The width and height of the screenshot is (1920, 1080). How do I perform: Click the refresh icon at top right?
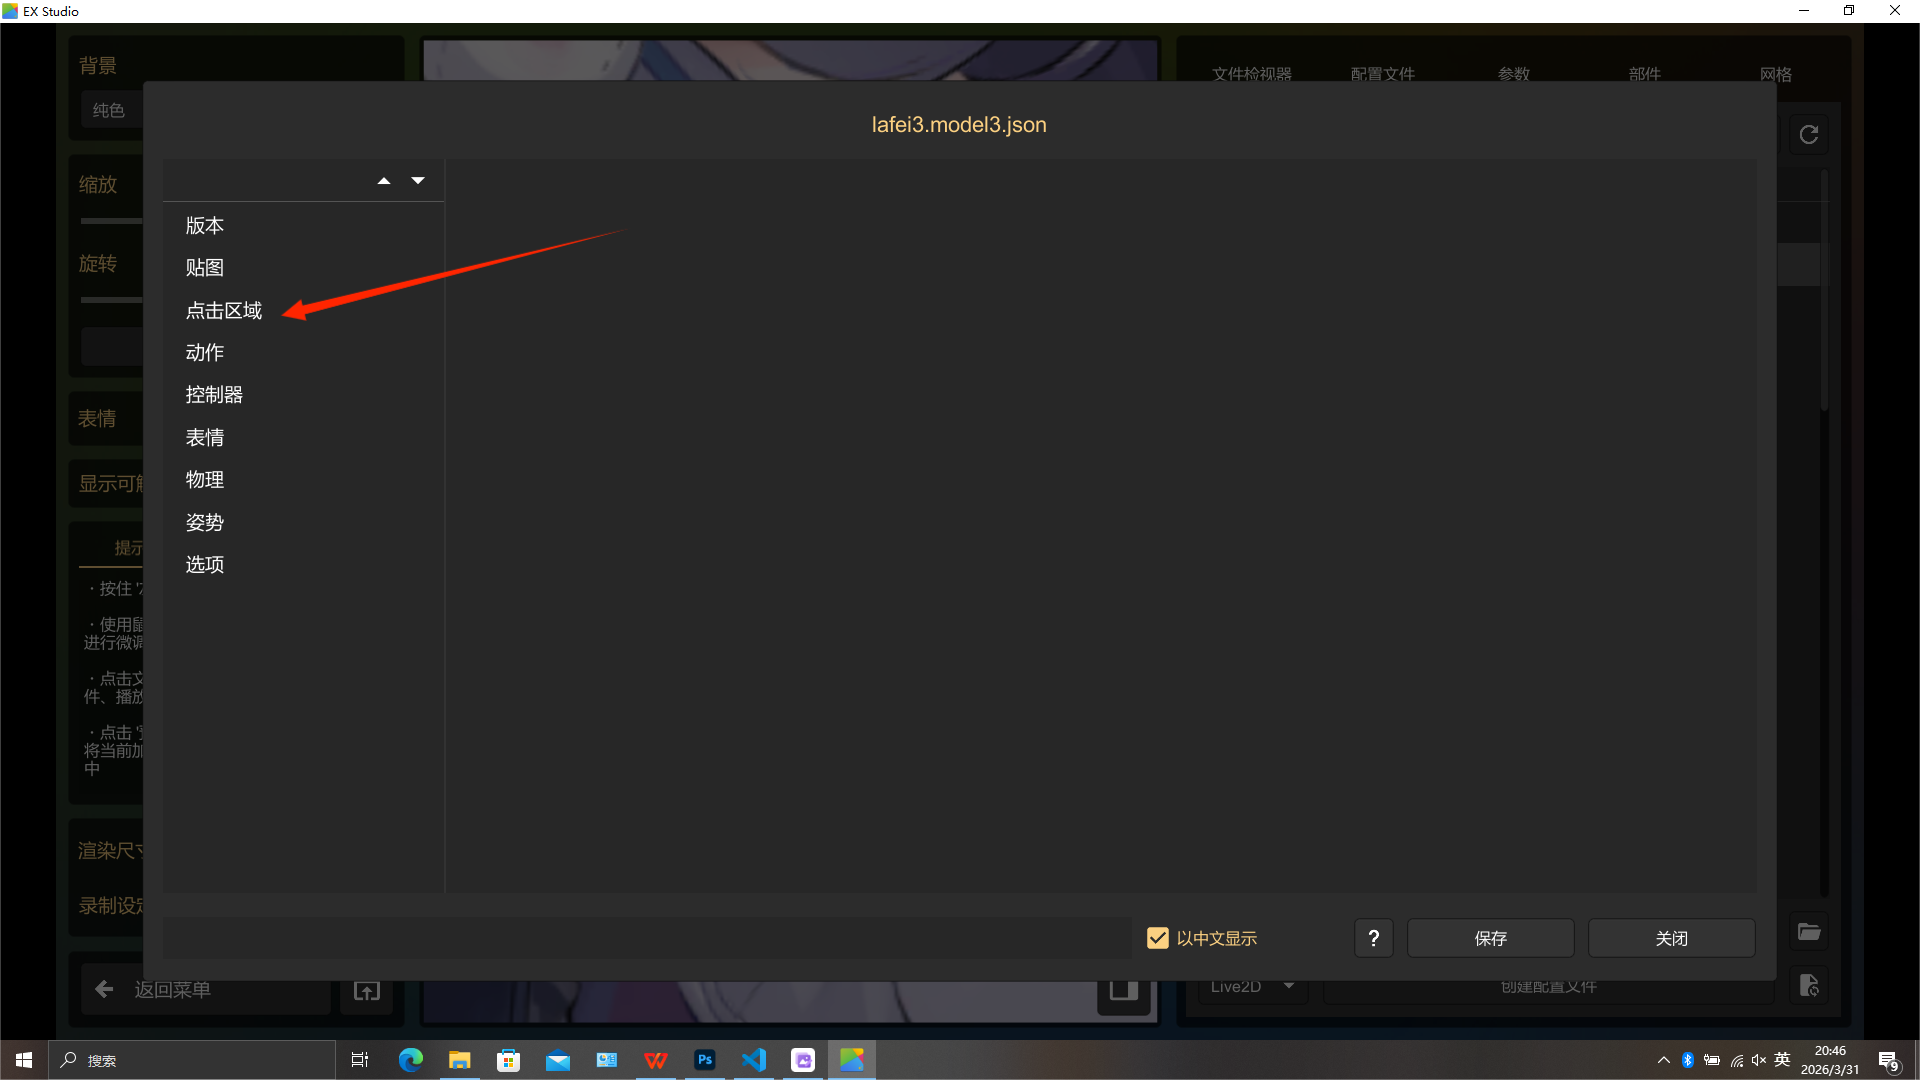1808,135
